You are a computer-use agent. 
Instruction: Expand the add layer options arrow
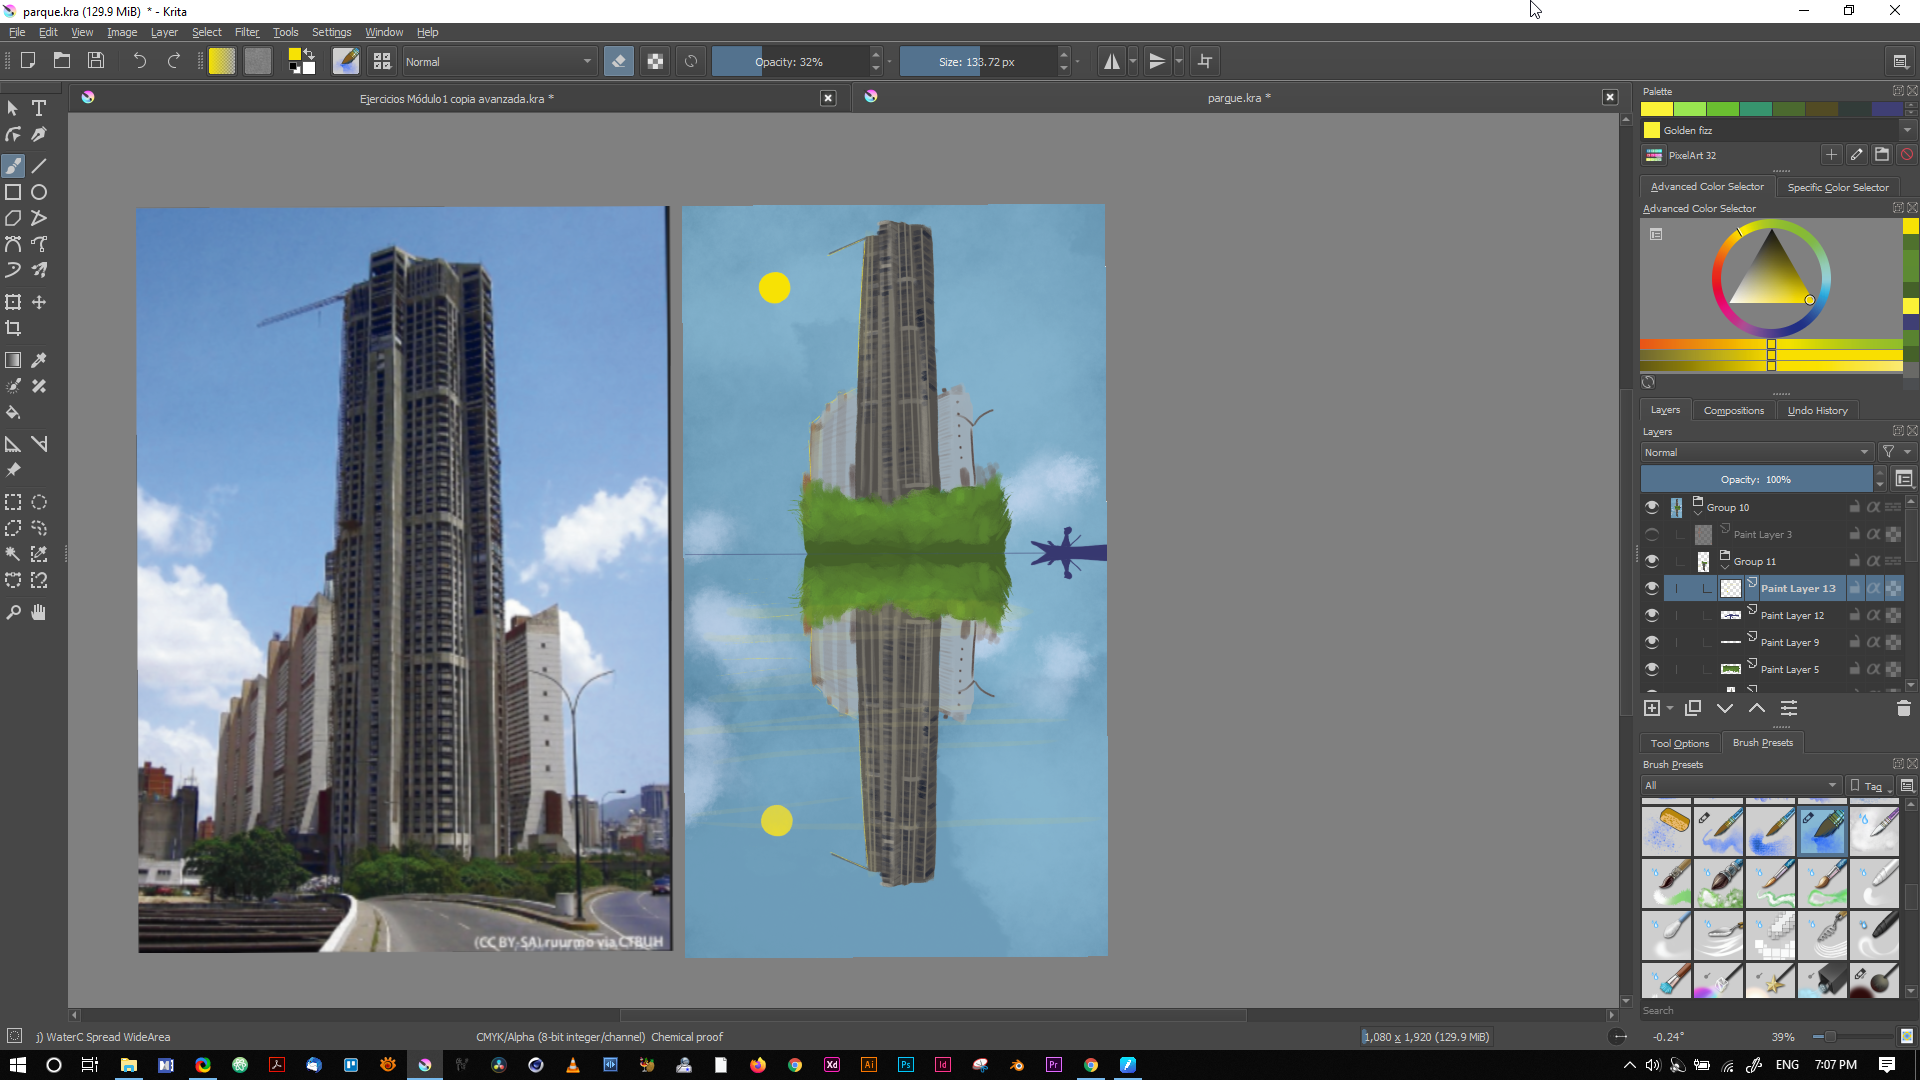(1670, 708)
